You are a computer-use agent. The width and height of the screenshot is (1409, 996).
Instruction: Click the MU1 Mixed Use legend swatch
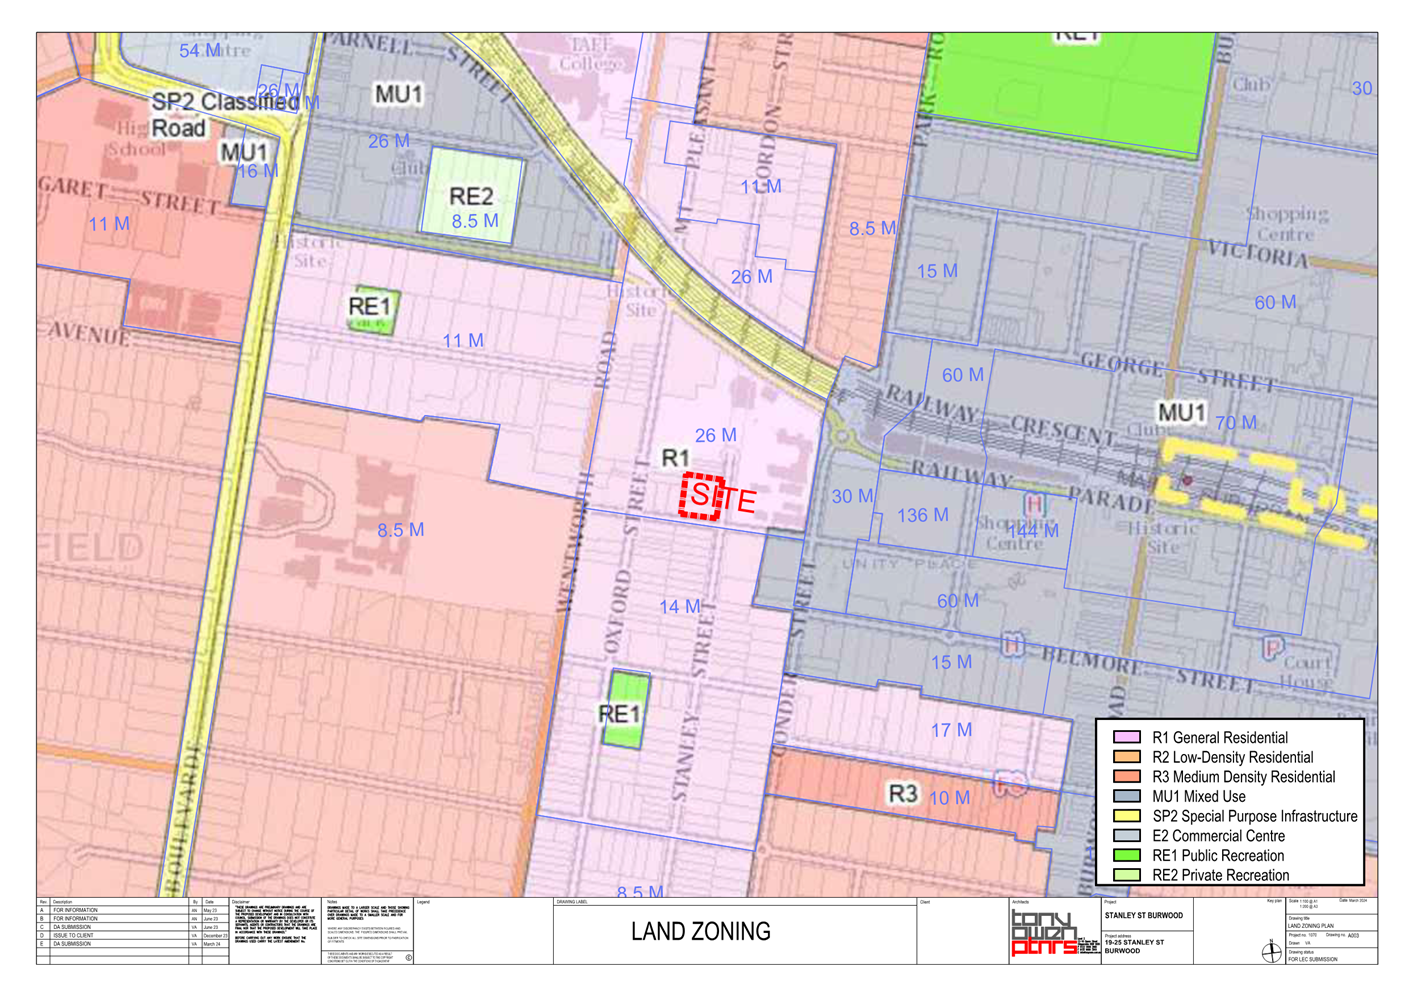click(1127, 796)
